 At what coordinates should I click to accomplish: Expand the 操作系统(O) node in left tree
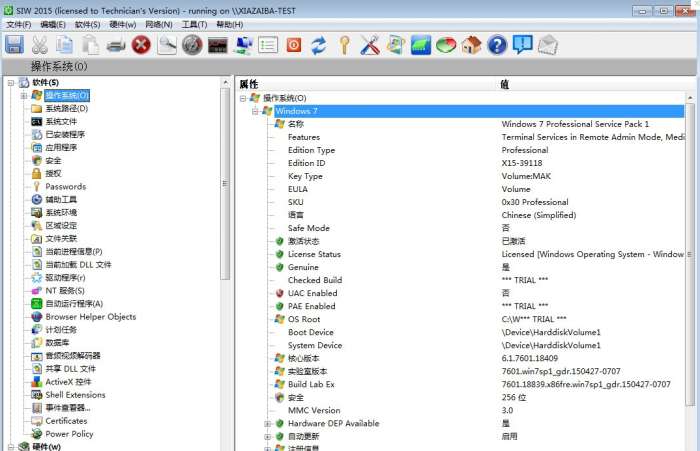(x=24, y=96)
